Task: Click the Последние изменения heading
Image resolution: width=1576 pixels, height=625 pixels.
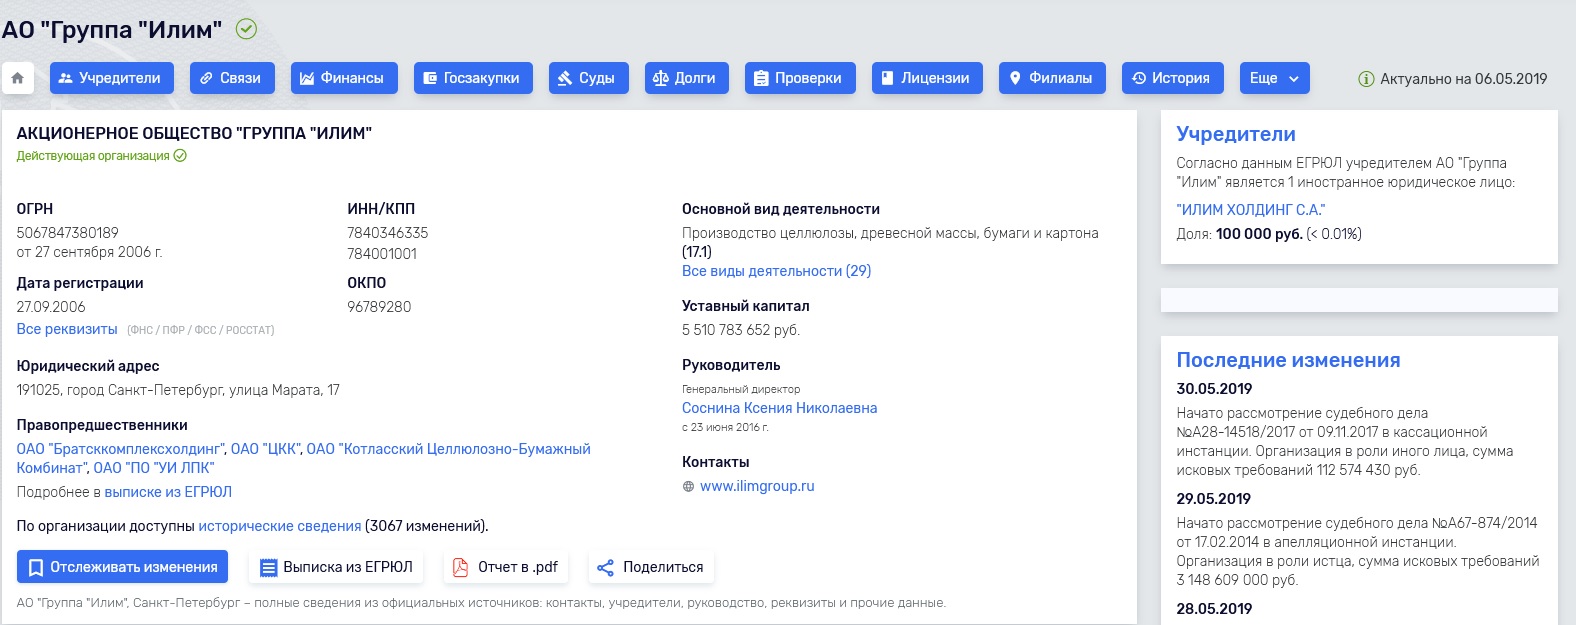Action: (1288, 360)
